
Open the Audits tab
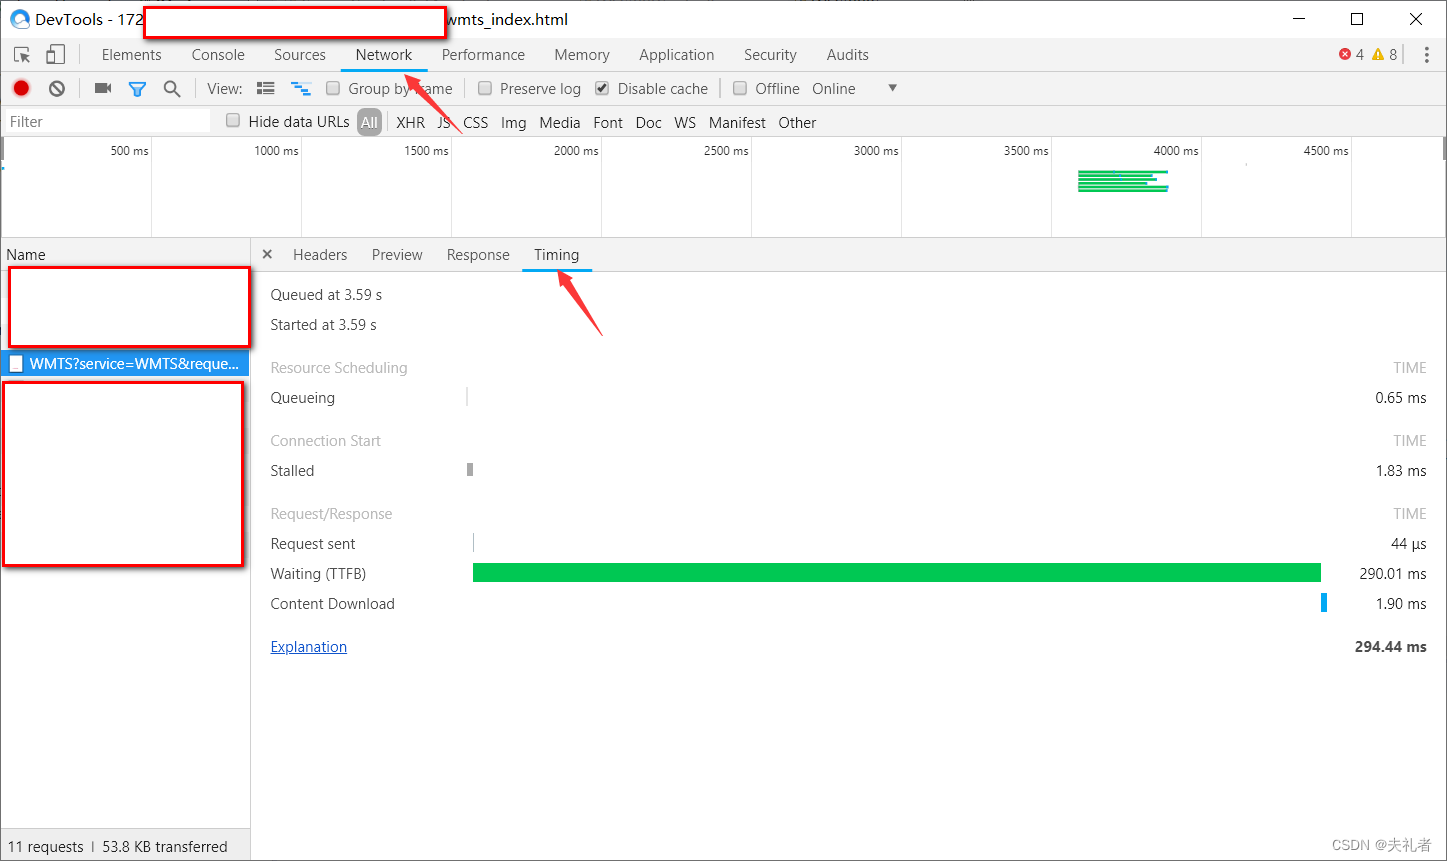(848, 55)
